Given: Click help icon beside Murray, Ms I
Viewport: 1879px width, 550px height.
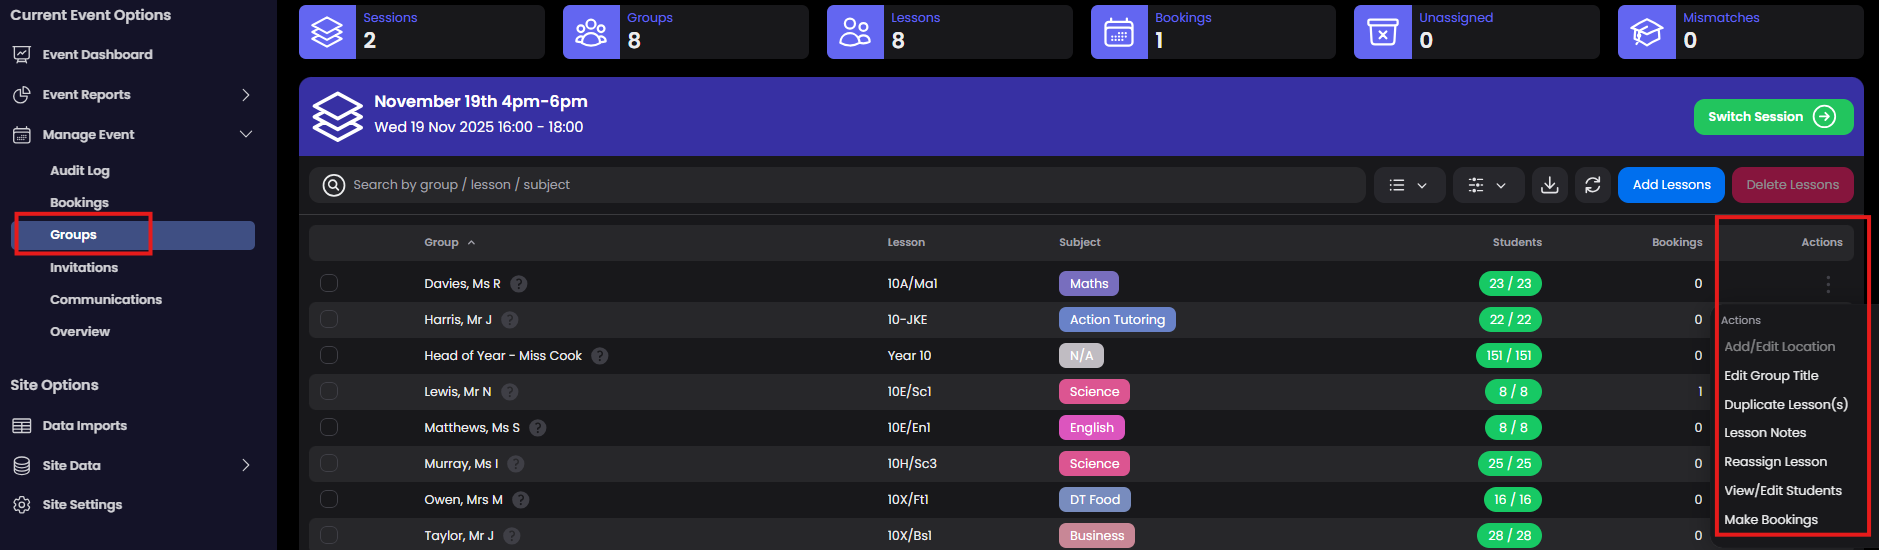Looking at the screenshot, I should (516, 464).
